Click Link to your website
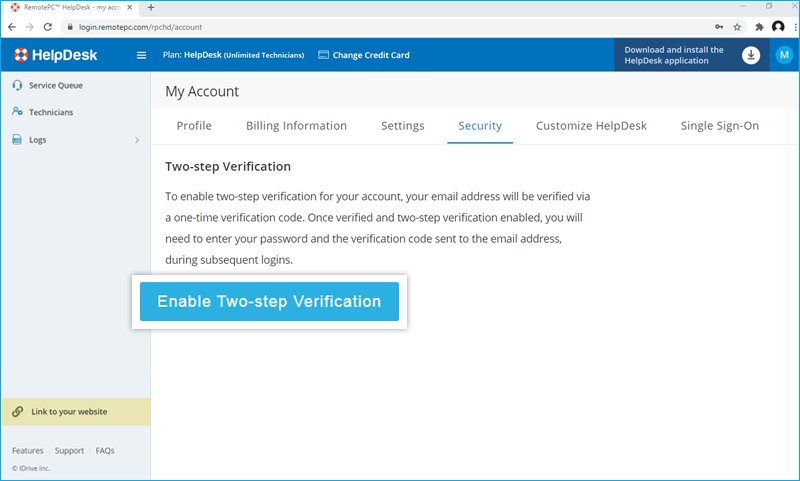 [68, 411]
